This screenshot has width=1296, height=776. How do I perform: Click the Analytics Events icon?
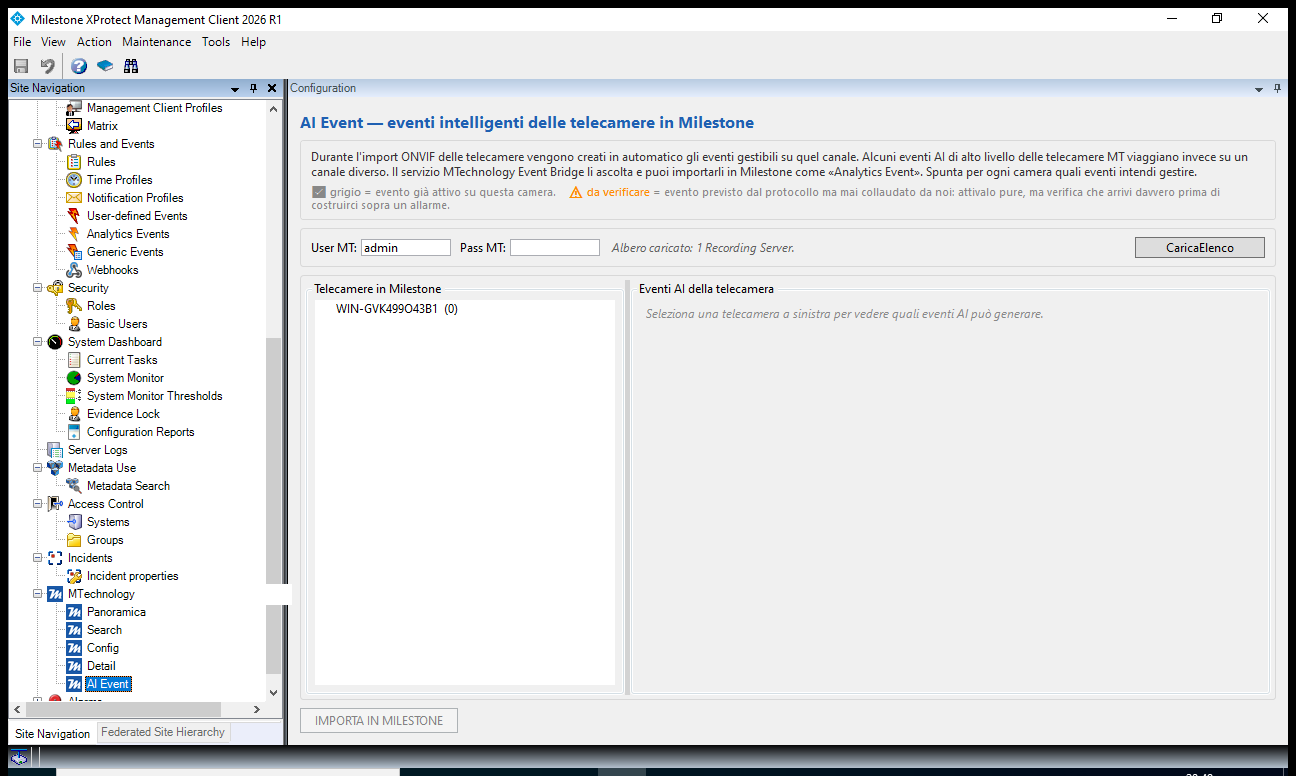click(74, 234)
